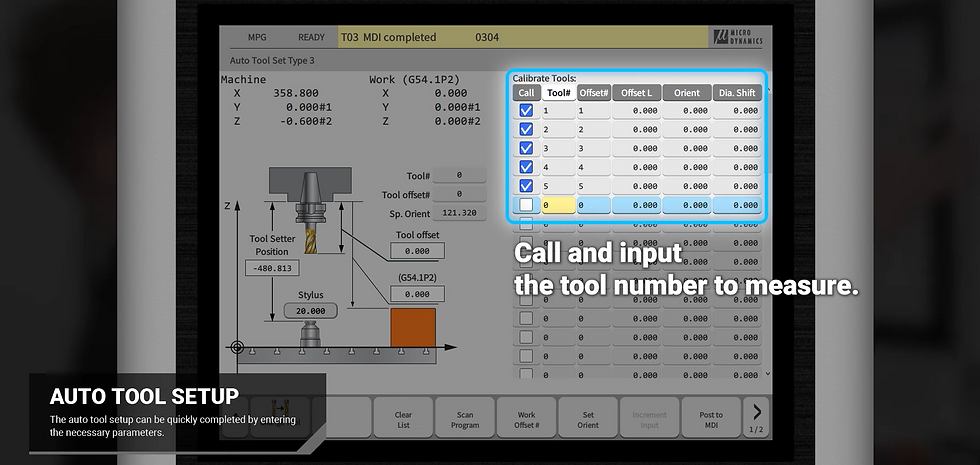
Task: Click the tool holder with end mill graphic
Action: [x=309, y=212]
